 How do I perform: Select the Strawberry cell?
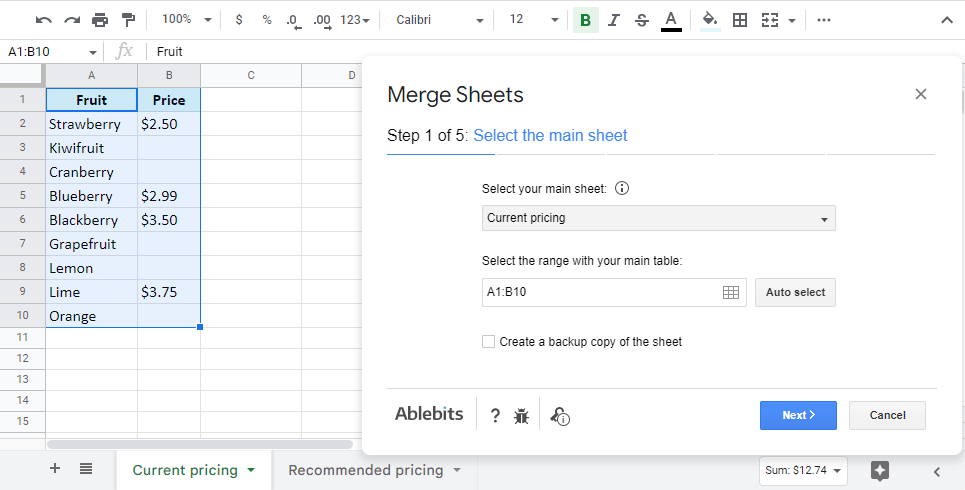(92, 124)
